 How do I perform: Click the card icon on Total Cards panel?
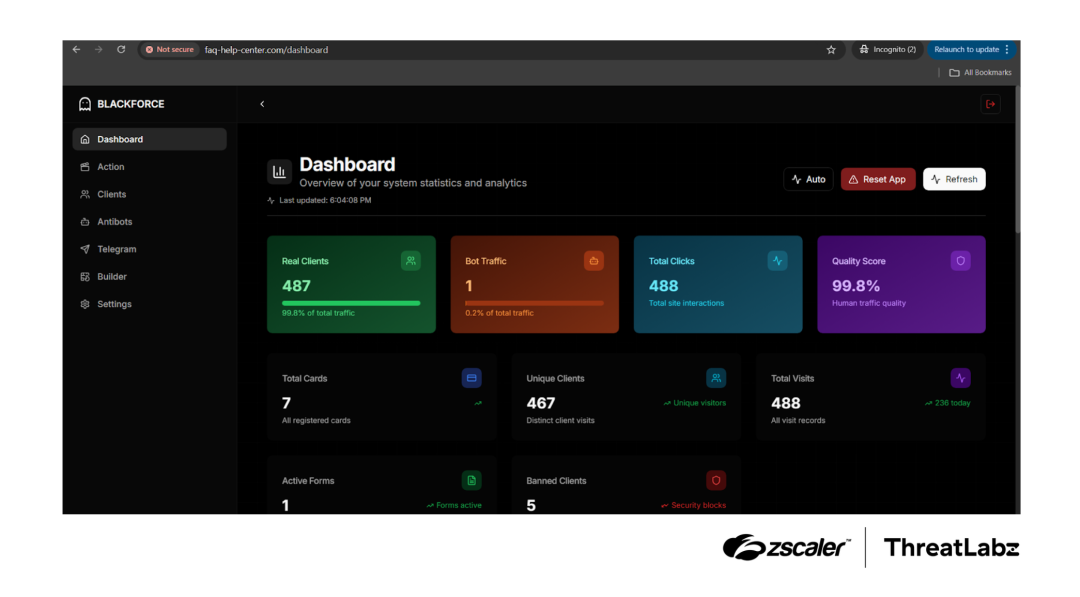click(470, 377)
